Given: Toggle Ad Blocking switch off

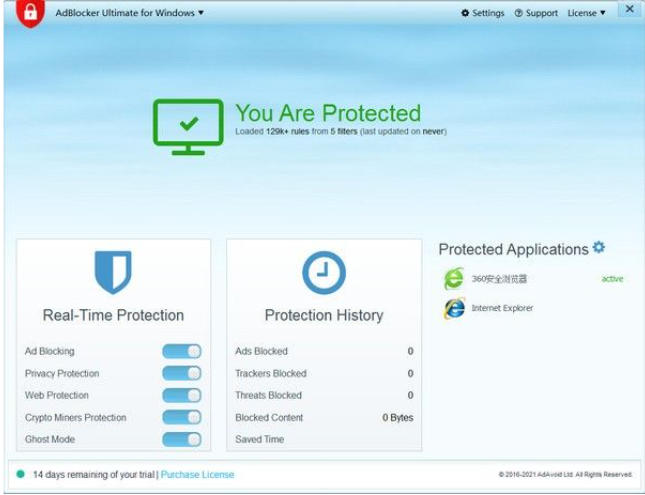Looking at the screenshot, I should 181,351.
